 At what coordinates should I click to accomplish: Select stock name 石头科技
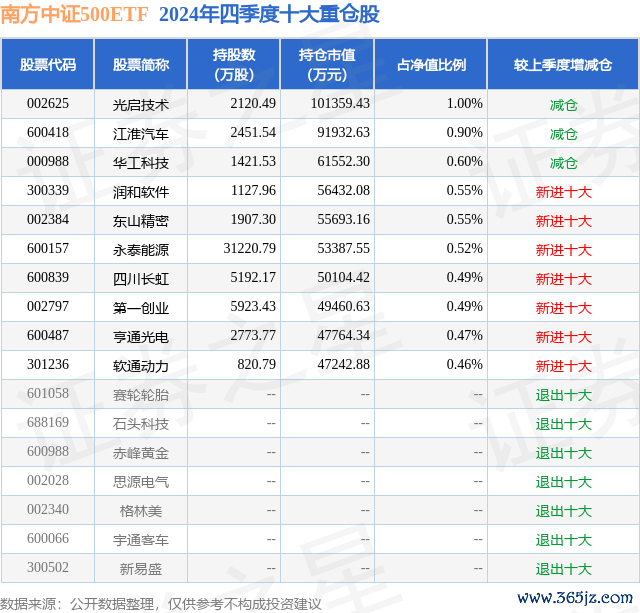point(141,424)
